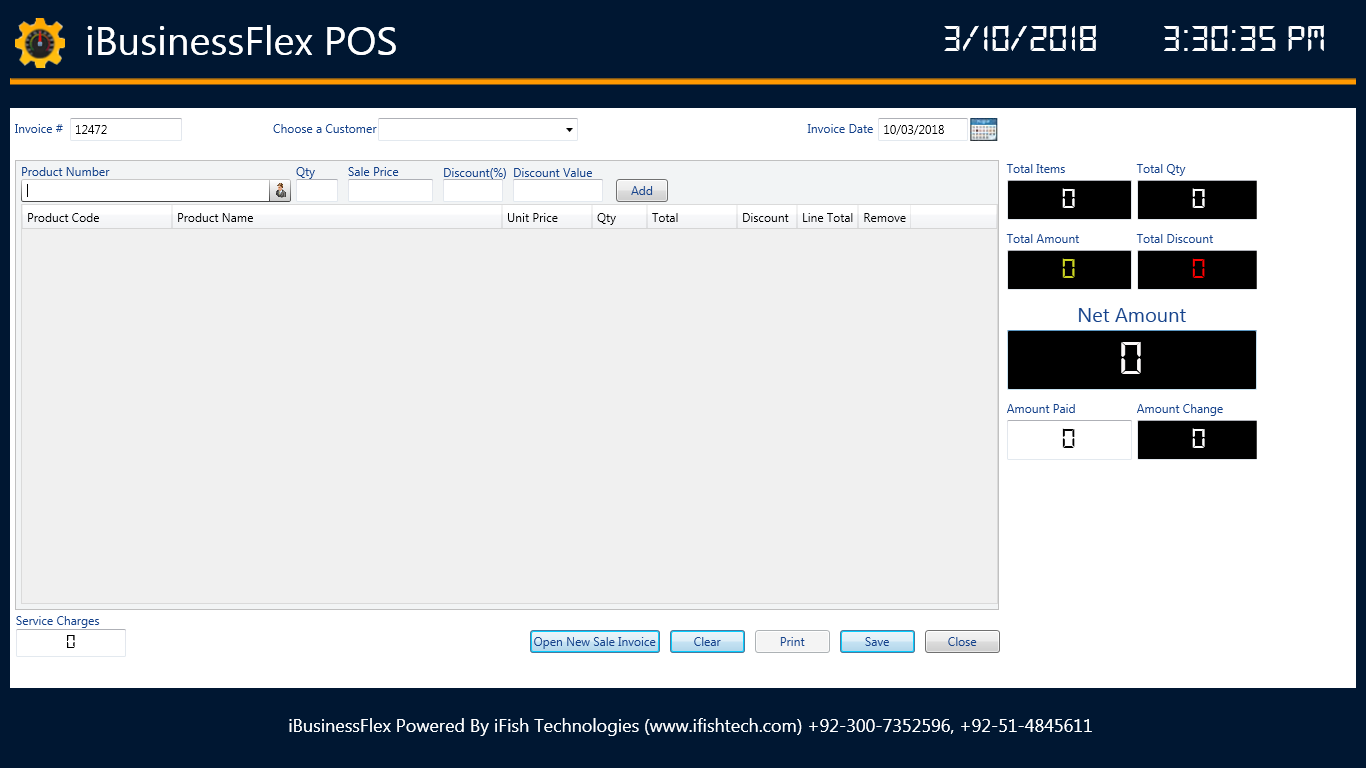Click the Qty column header in grid
Screen dimensions: 1366x768
tap(620, 218)
